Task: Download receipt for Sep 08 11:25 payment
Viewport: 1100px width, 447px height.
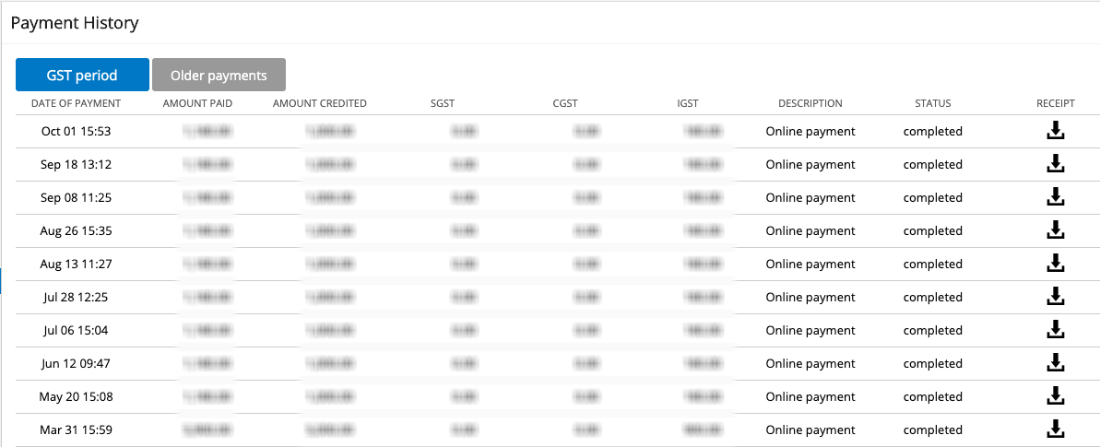Action: pyautogui.click(x=1055, y=197)
